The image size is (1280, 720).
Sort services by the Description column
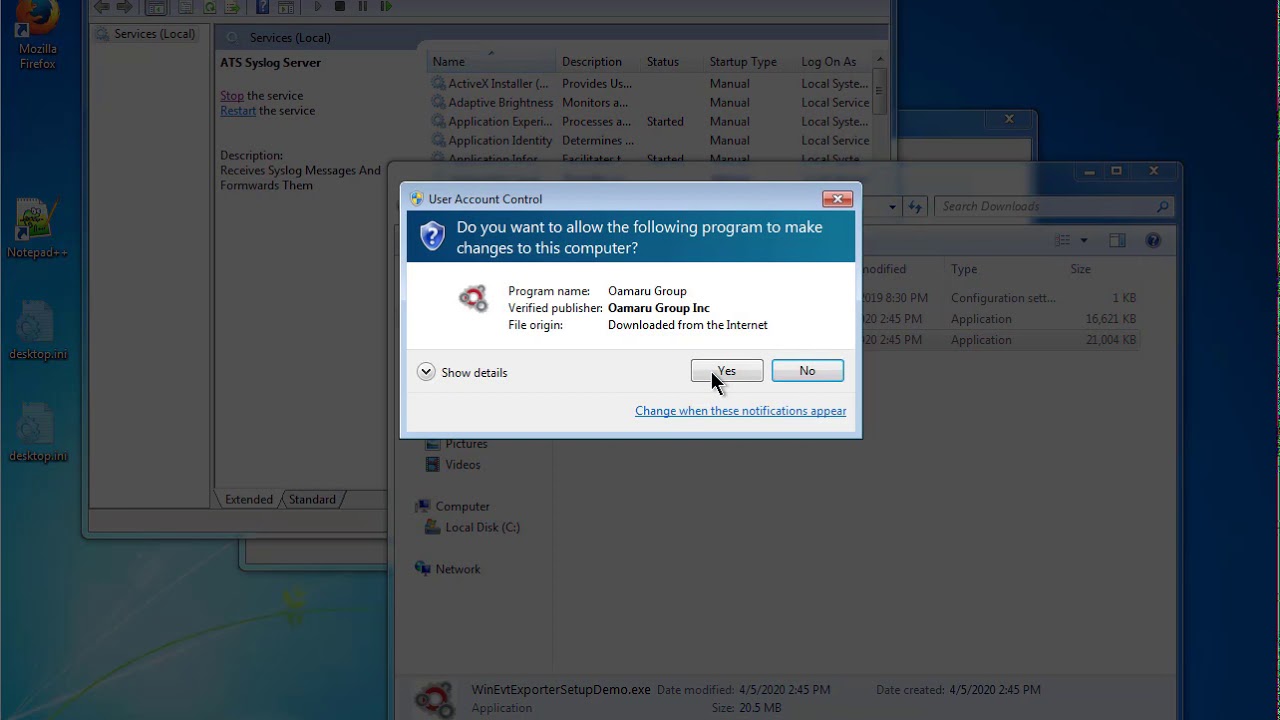click(x=598, y=62)
